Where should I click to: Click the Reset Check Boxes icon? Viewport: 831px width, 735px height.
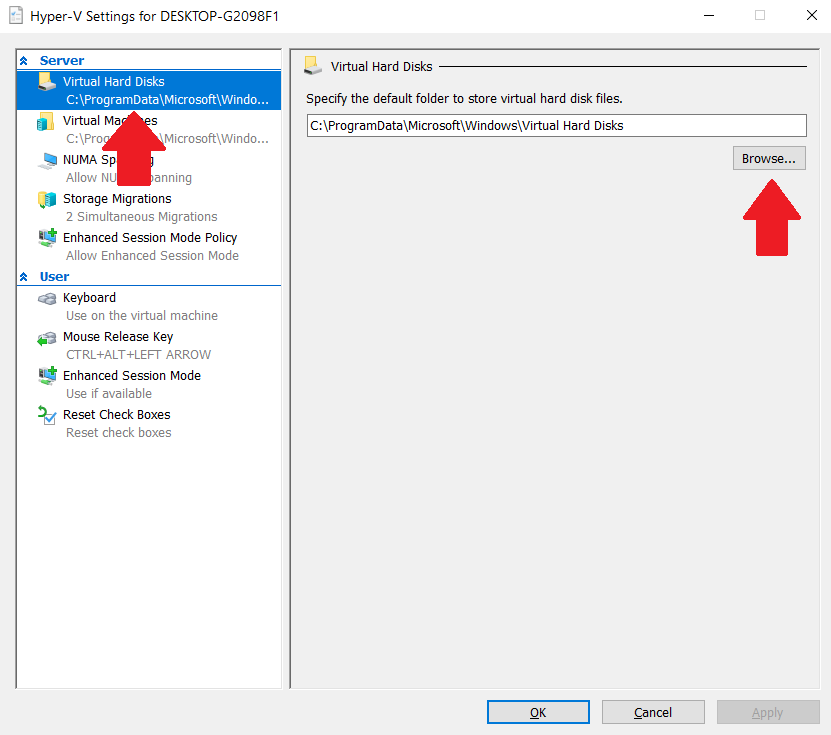point(47,415)
